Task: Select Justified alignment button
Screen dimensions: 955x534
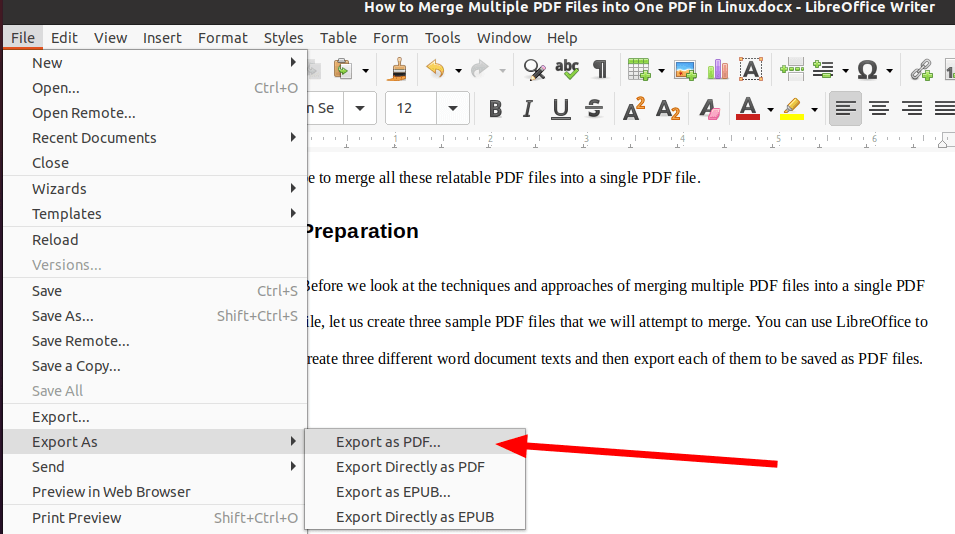Action: tap(945, 109)
